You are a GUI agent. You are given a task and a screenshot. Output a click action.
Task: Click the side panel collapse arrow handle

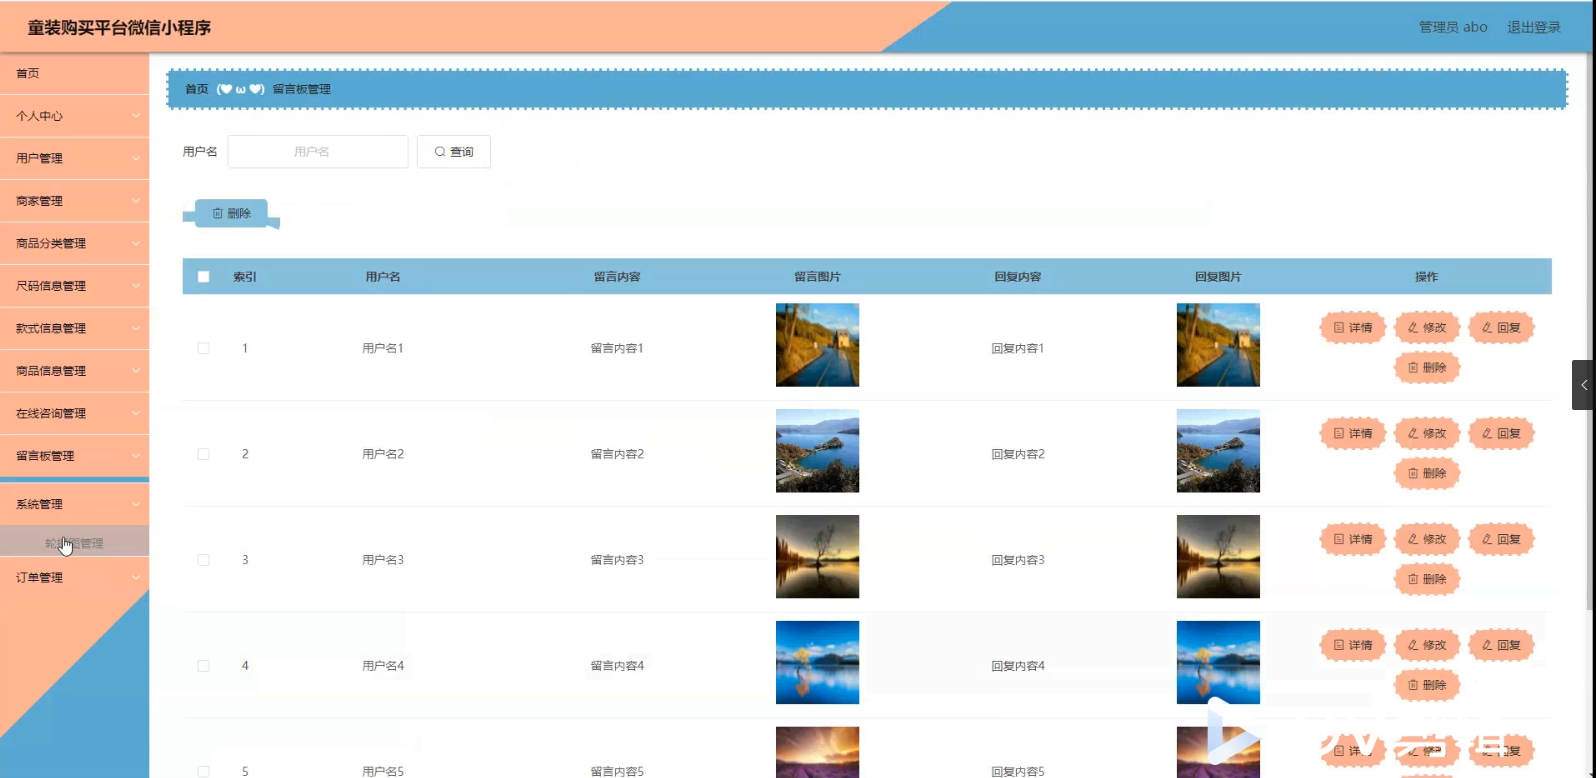pyautogui.click(x=1584, y=385)
